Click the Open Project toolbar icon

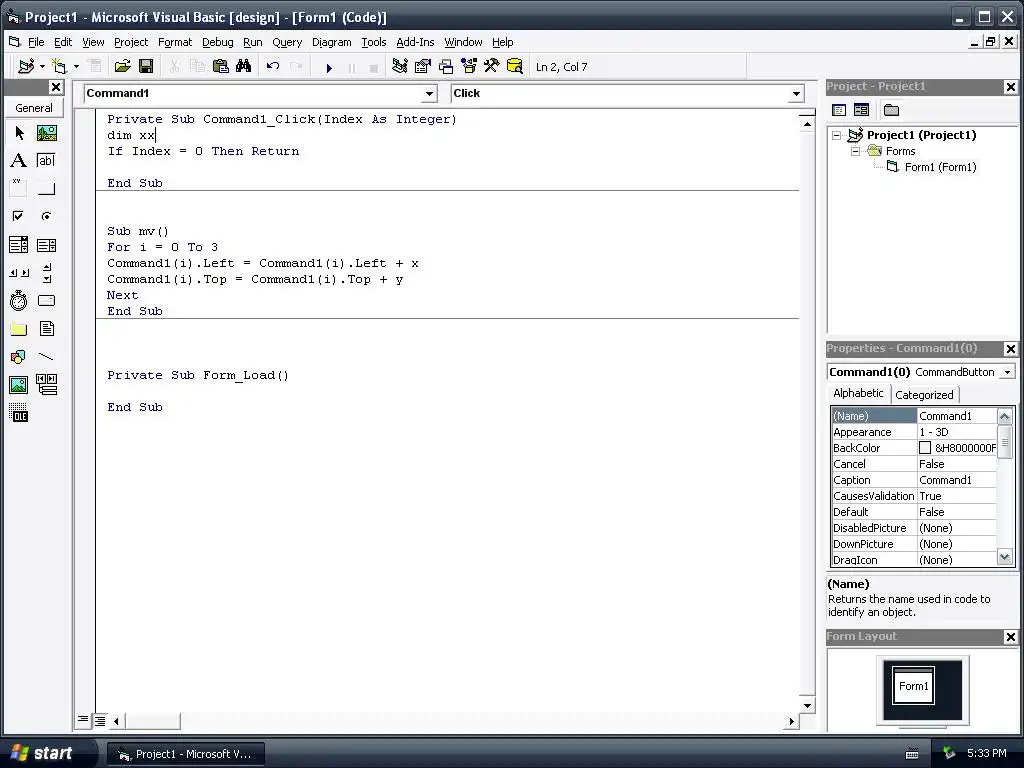[x=122, y=67]
